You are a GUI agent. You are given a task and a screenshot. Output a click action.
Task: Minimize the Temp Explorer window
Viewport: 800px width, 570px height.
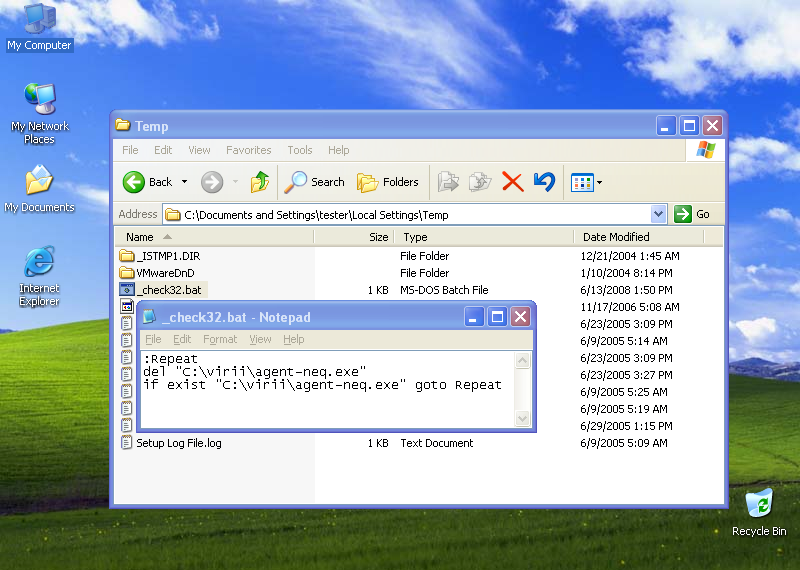point(666,126)
